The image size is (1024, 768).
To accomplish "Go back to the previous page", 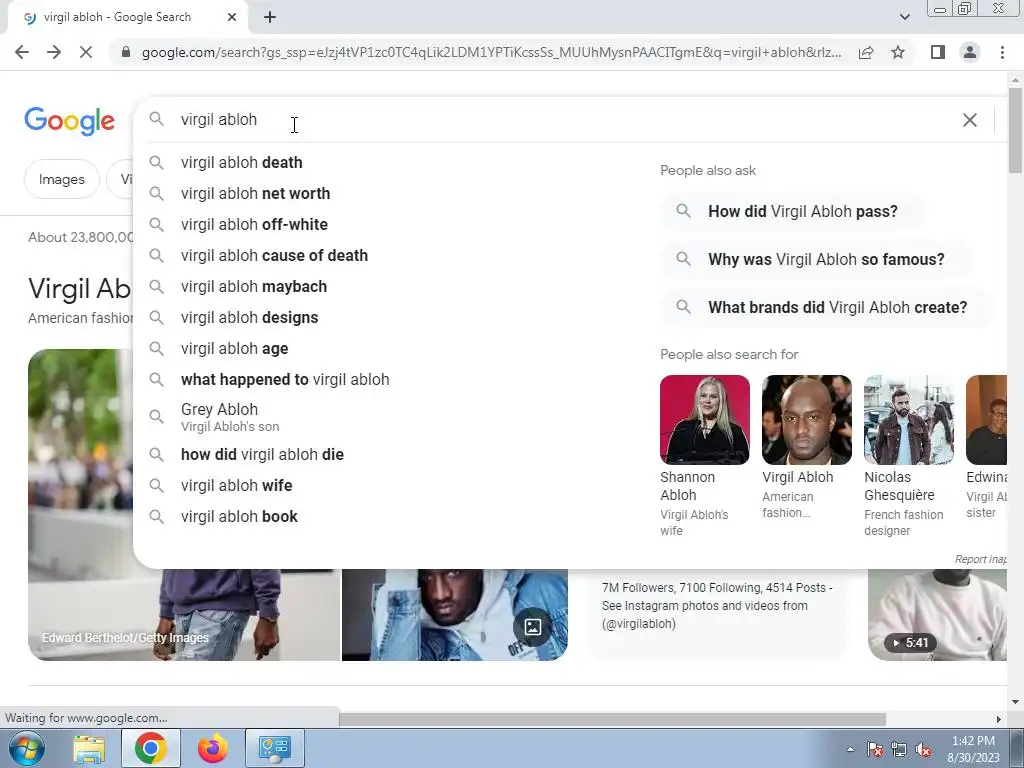I will tap(22, 52).
